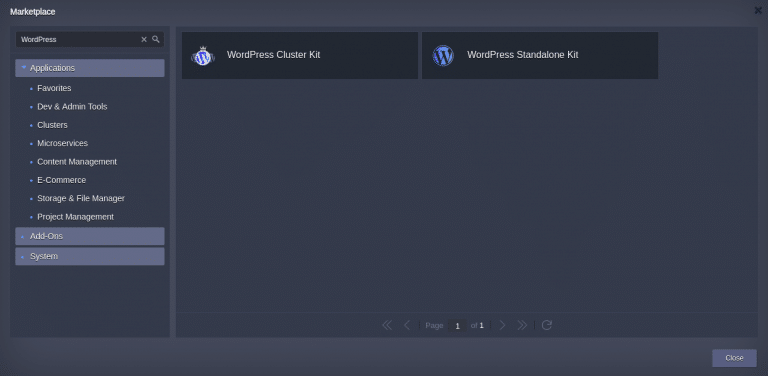
Task: Go to the previous page
Action: (407, 325)
